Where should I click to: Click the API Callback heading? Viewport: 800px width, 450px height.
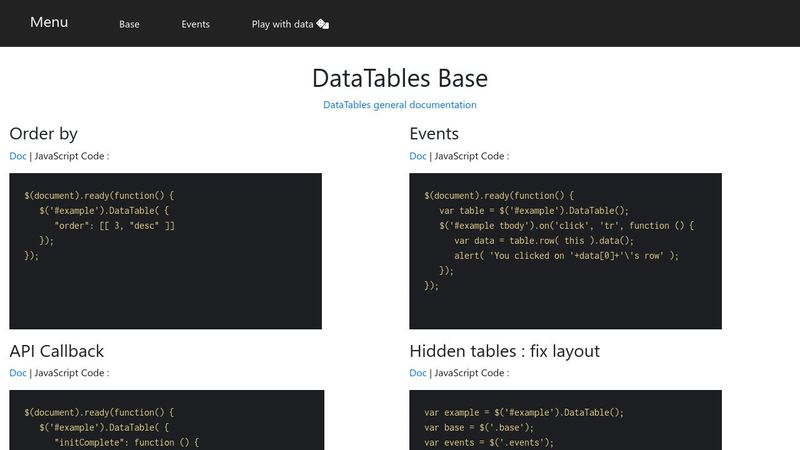(57, 351)
